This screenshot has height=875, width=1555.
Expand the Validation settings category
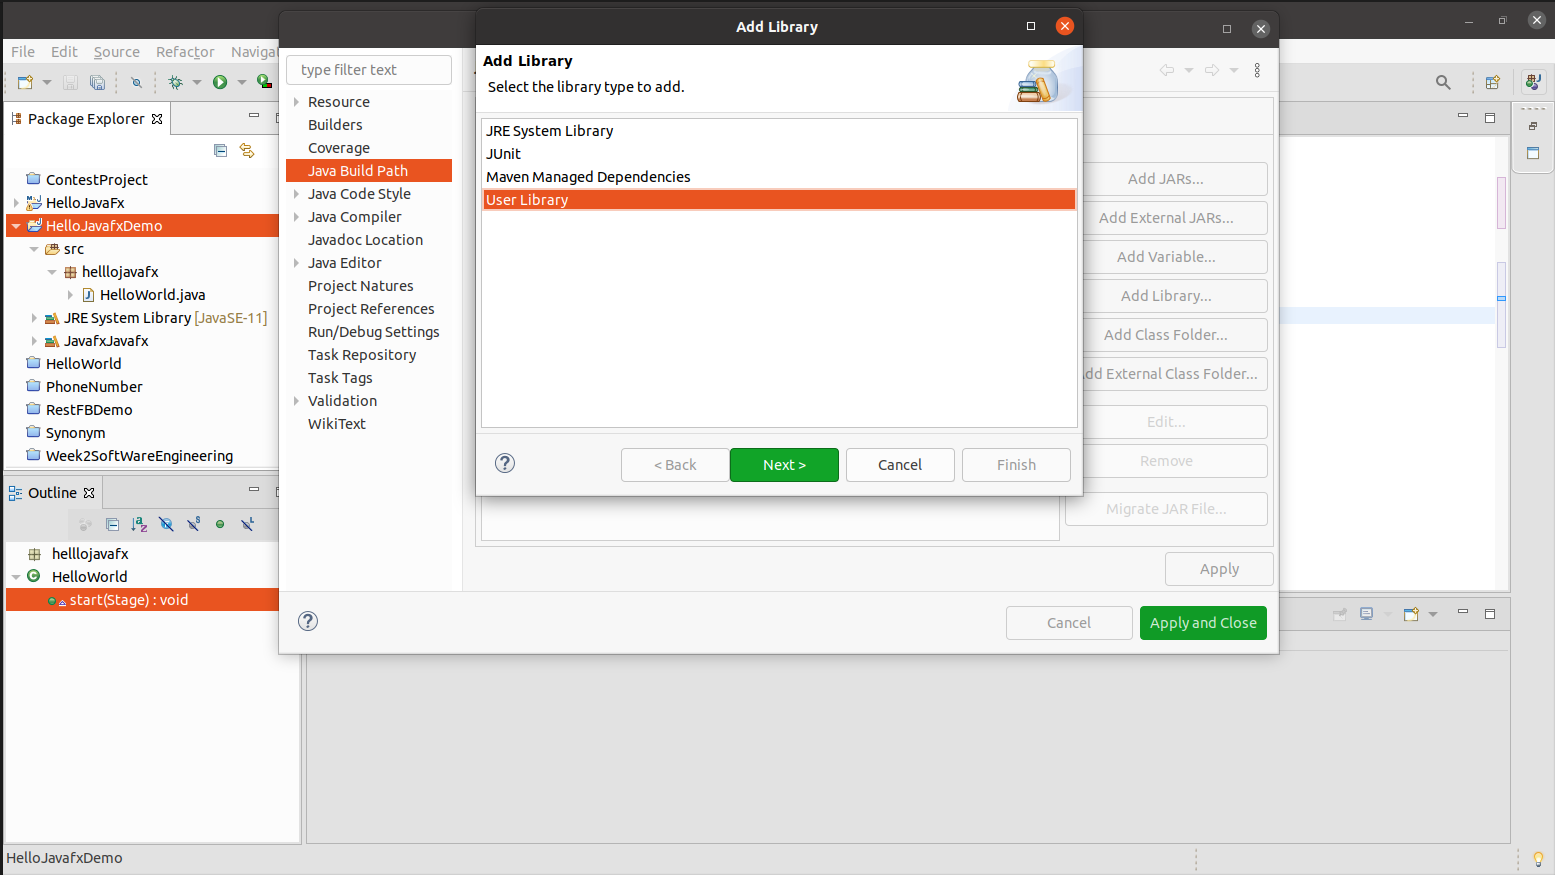pyautogui.click(x=295, y=400)
